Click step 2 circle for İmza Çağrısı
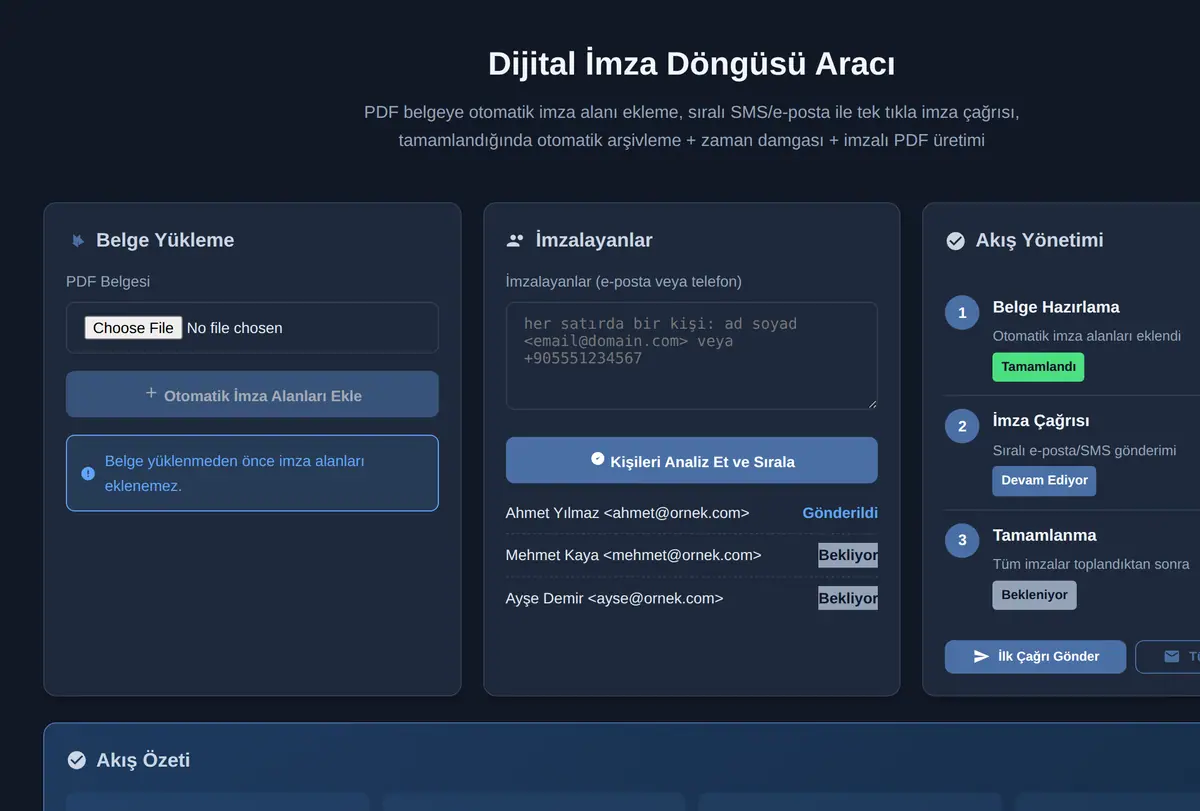 (962, 427)
